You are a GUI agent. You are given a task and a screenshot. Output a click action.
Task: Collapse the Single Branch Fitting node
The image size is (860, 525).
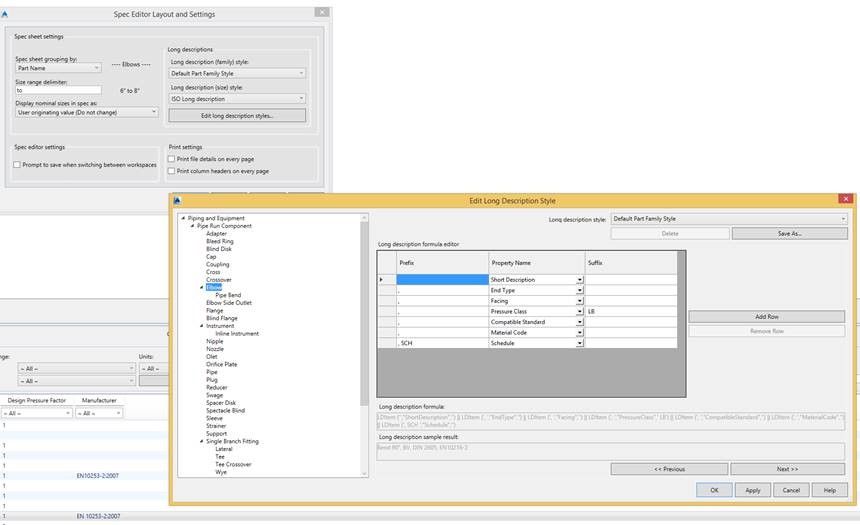point(202,441)
